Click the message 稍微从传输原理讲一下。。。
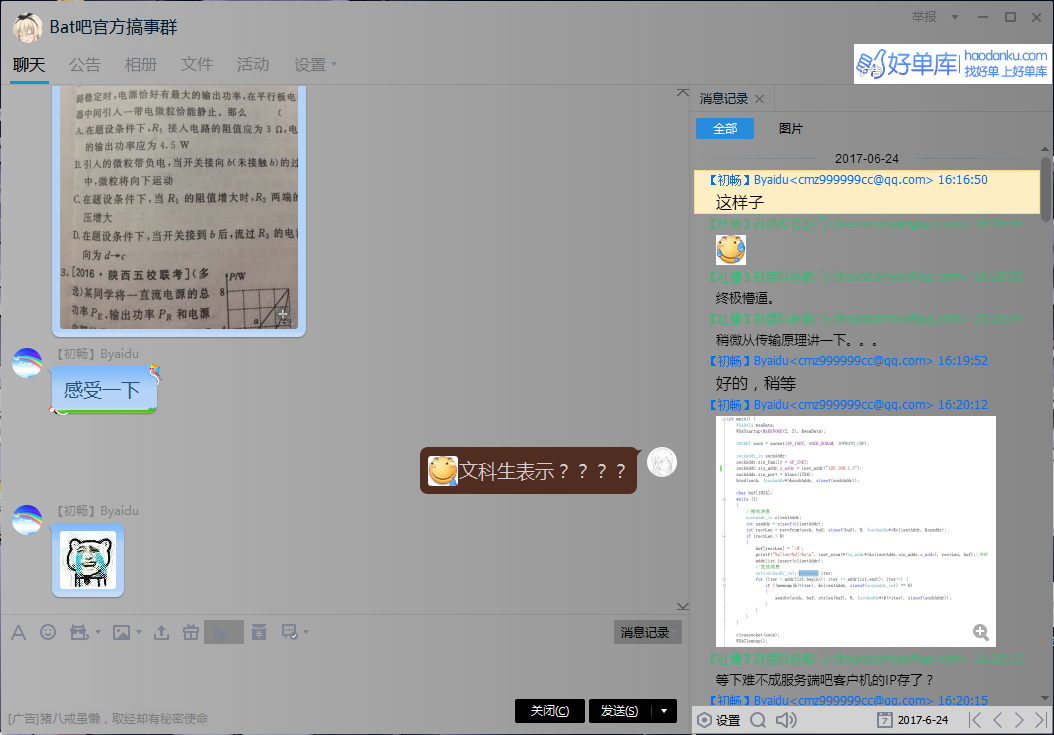The width and height of the screenshot is (1054, 735). [797, 340]
